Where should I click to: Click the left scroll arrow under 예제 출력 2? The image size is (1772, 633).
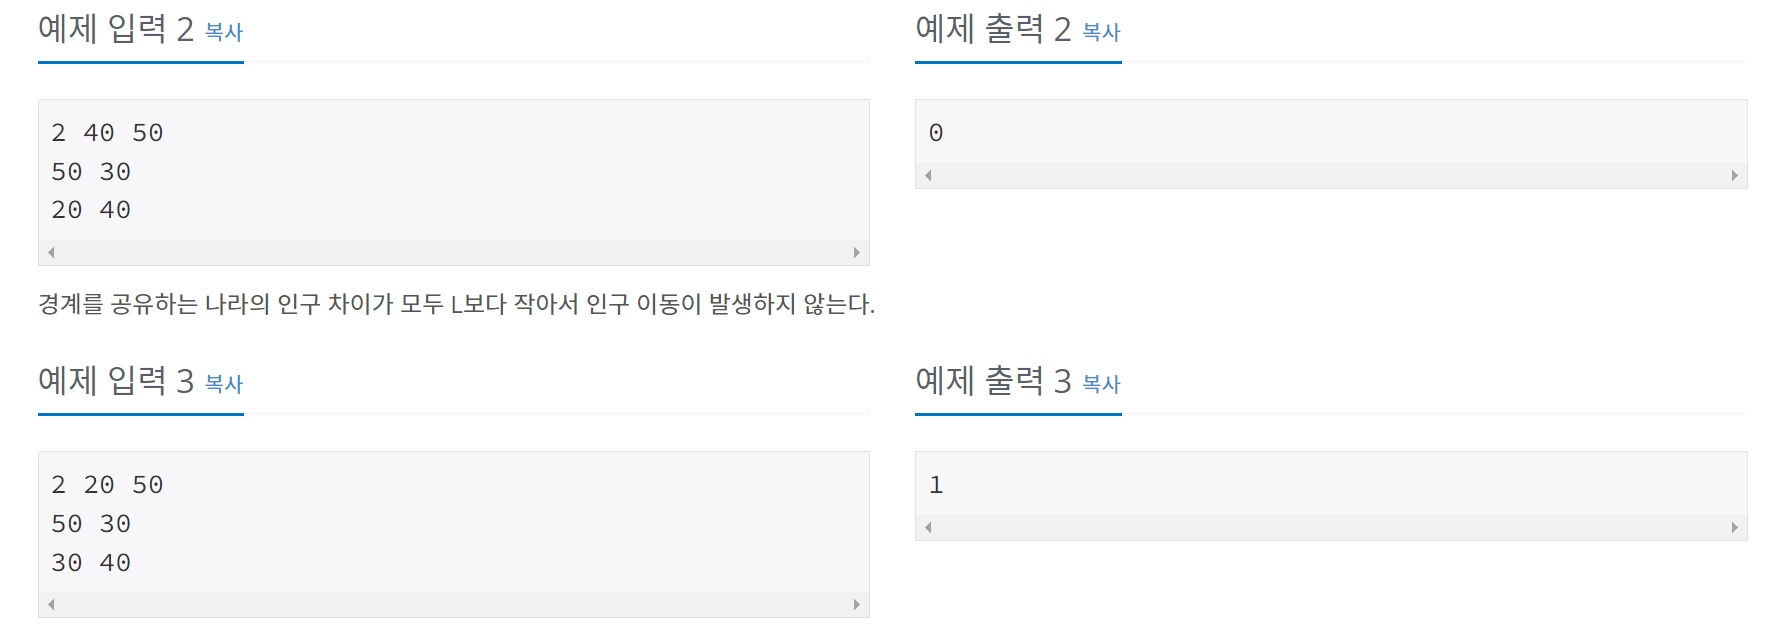coord(926,176)
